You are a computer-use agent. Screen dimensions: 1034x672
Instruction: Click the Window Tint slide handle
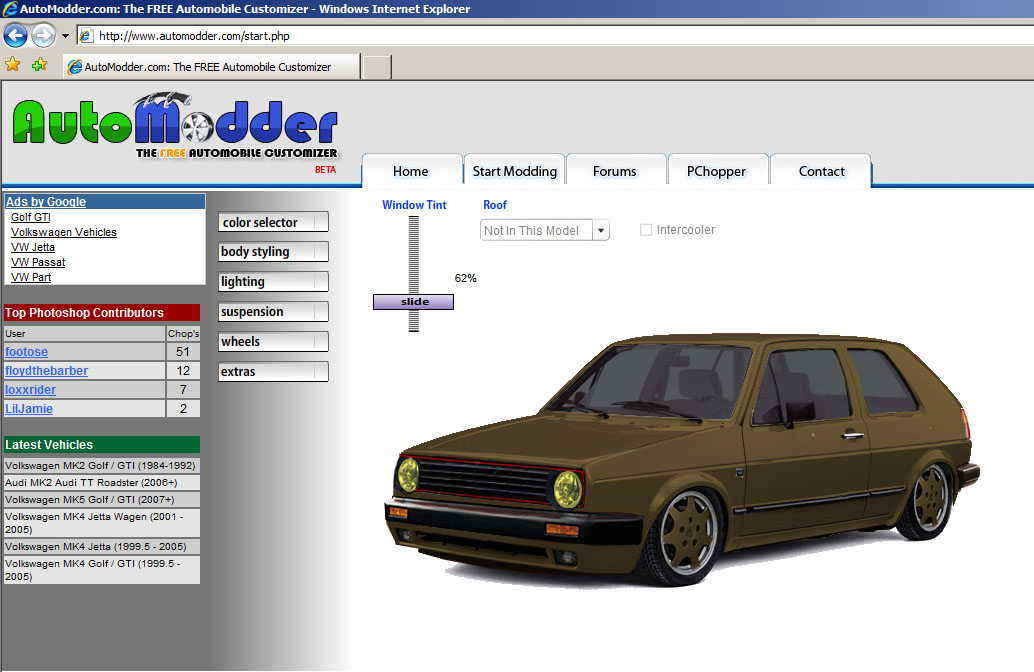(413, 302)
